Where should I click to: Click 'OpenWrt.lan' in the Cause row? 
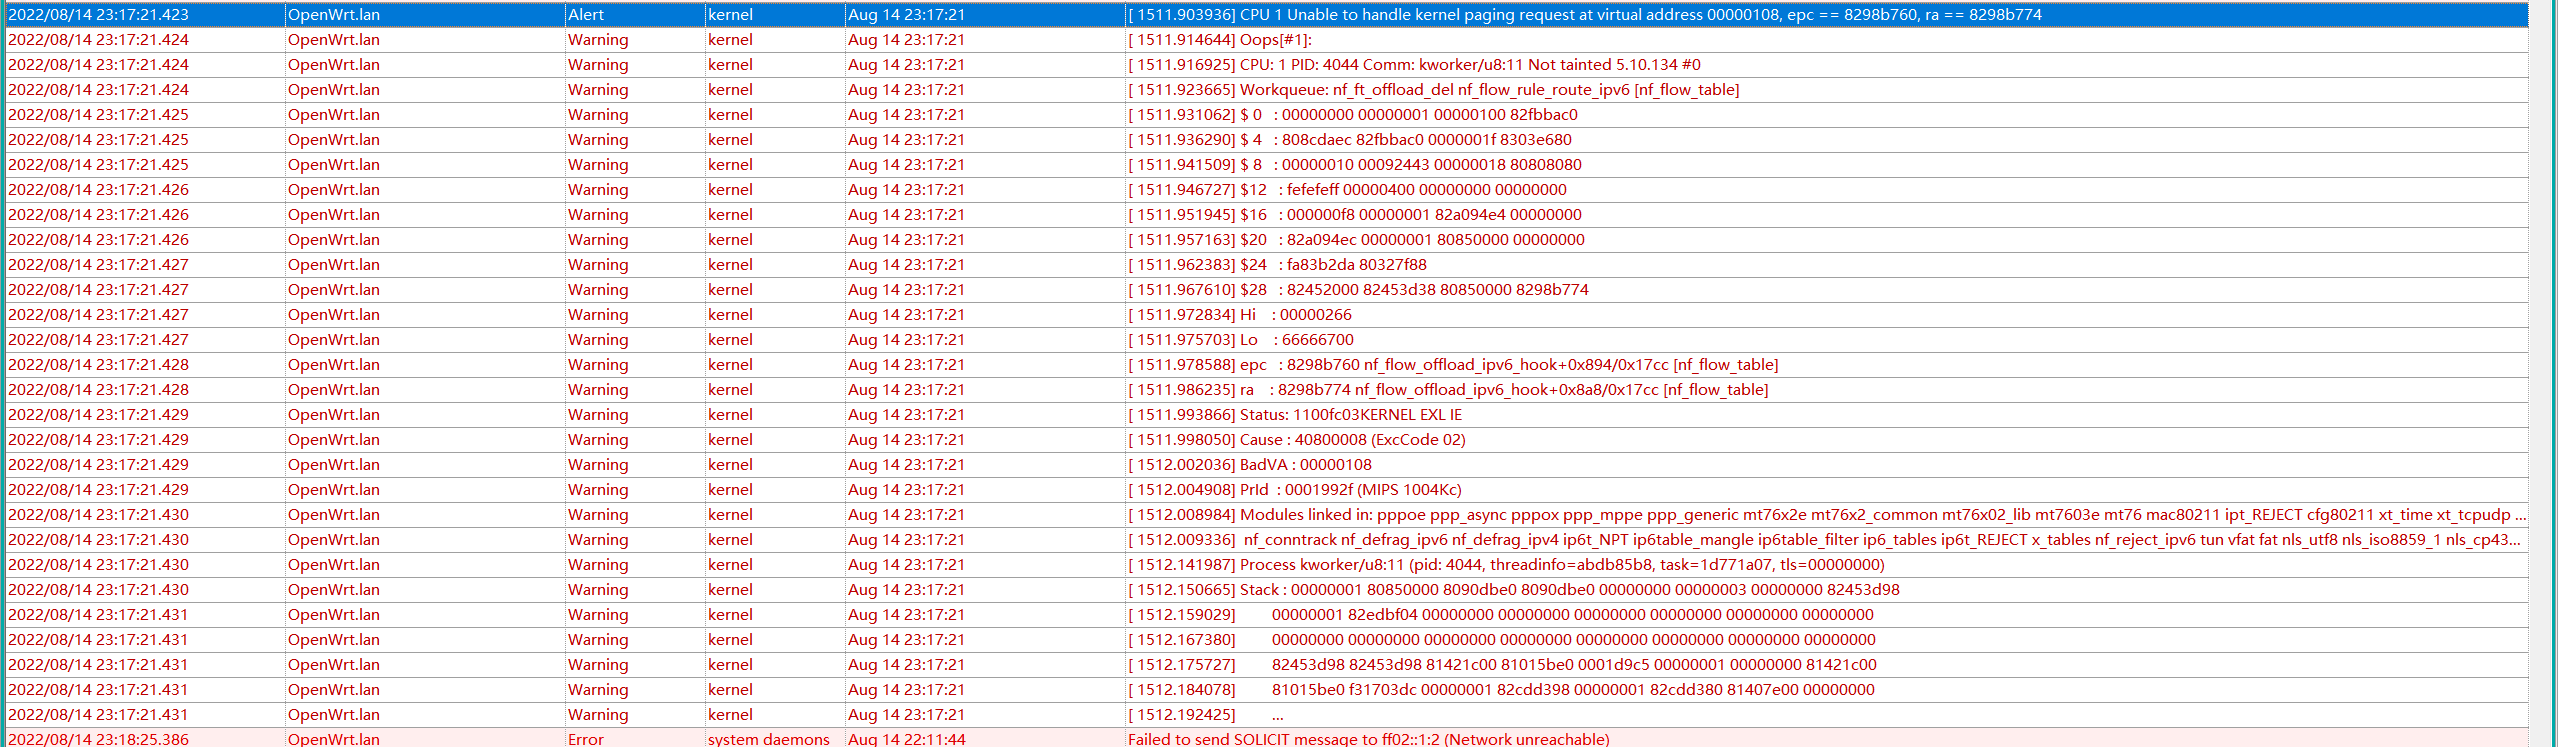pyautogui.click(x=334, y=439)
